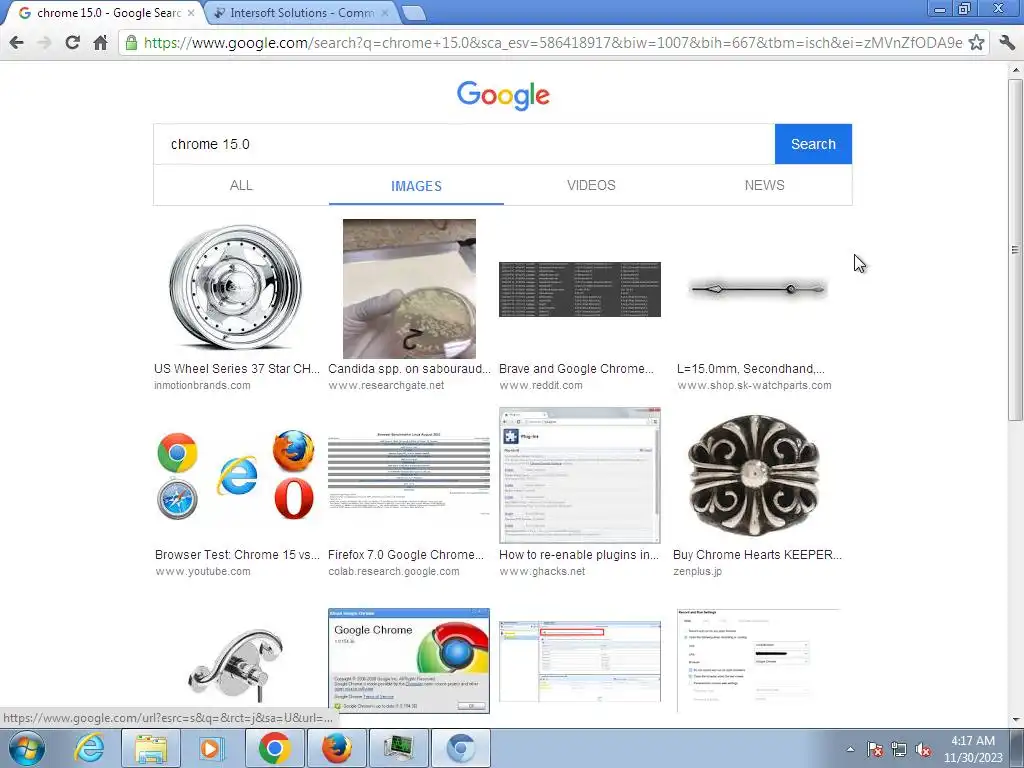Click the Google logo
1024x768 pixels.
503,95
